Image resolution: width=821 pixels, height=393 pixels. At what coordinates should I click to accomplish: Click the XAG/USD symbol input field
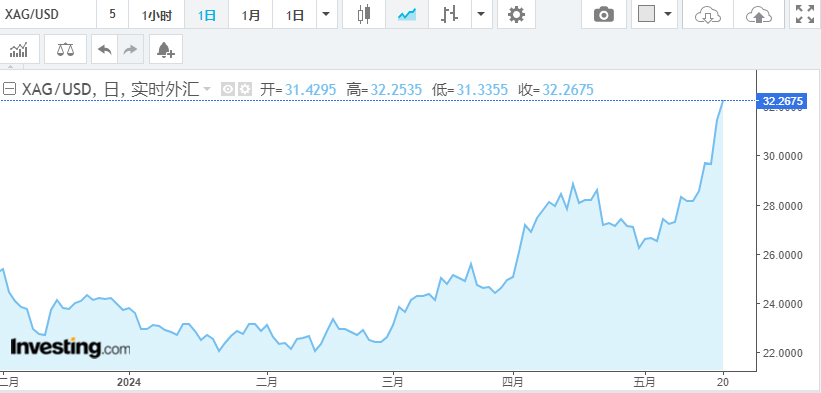click(x=47, y=14)
